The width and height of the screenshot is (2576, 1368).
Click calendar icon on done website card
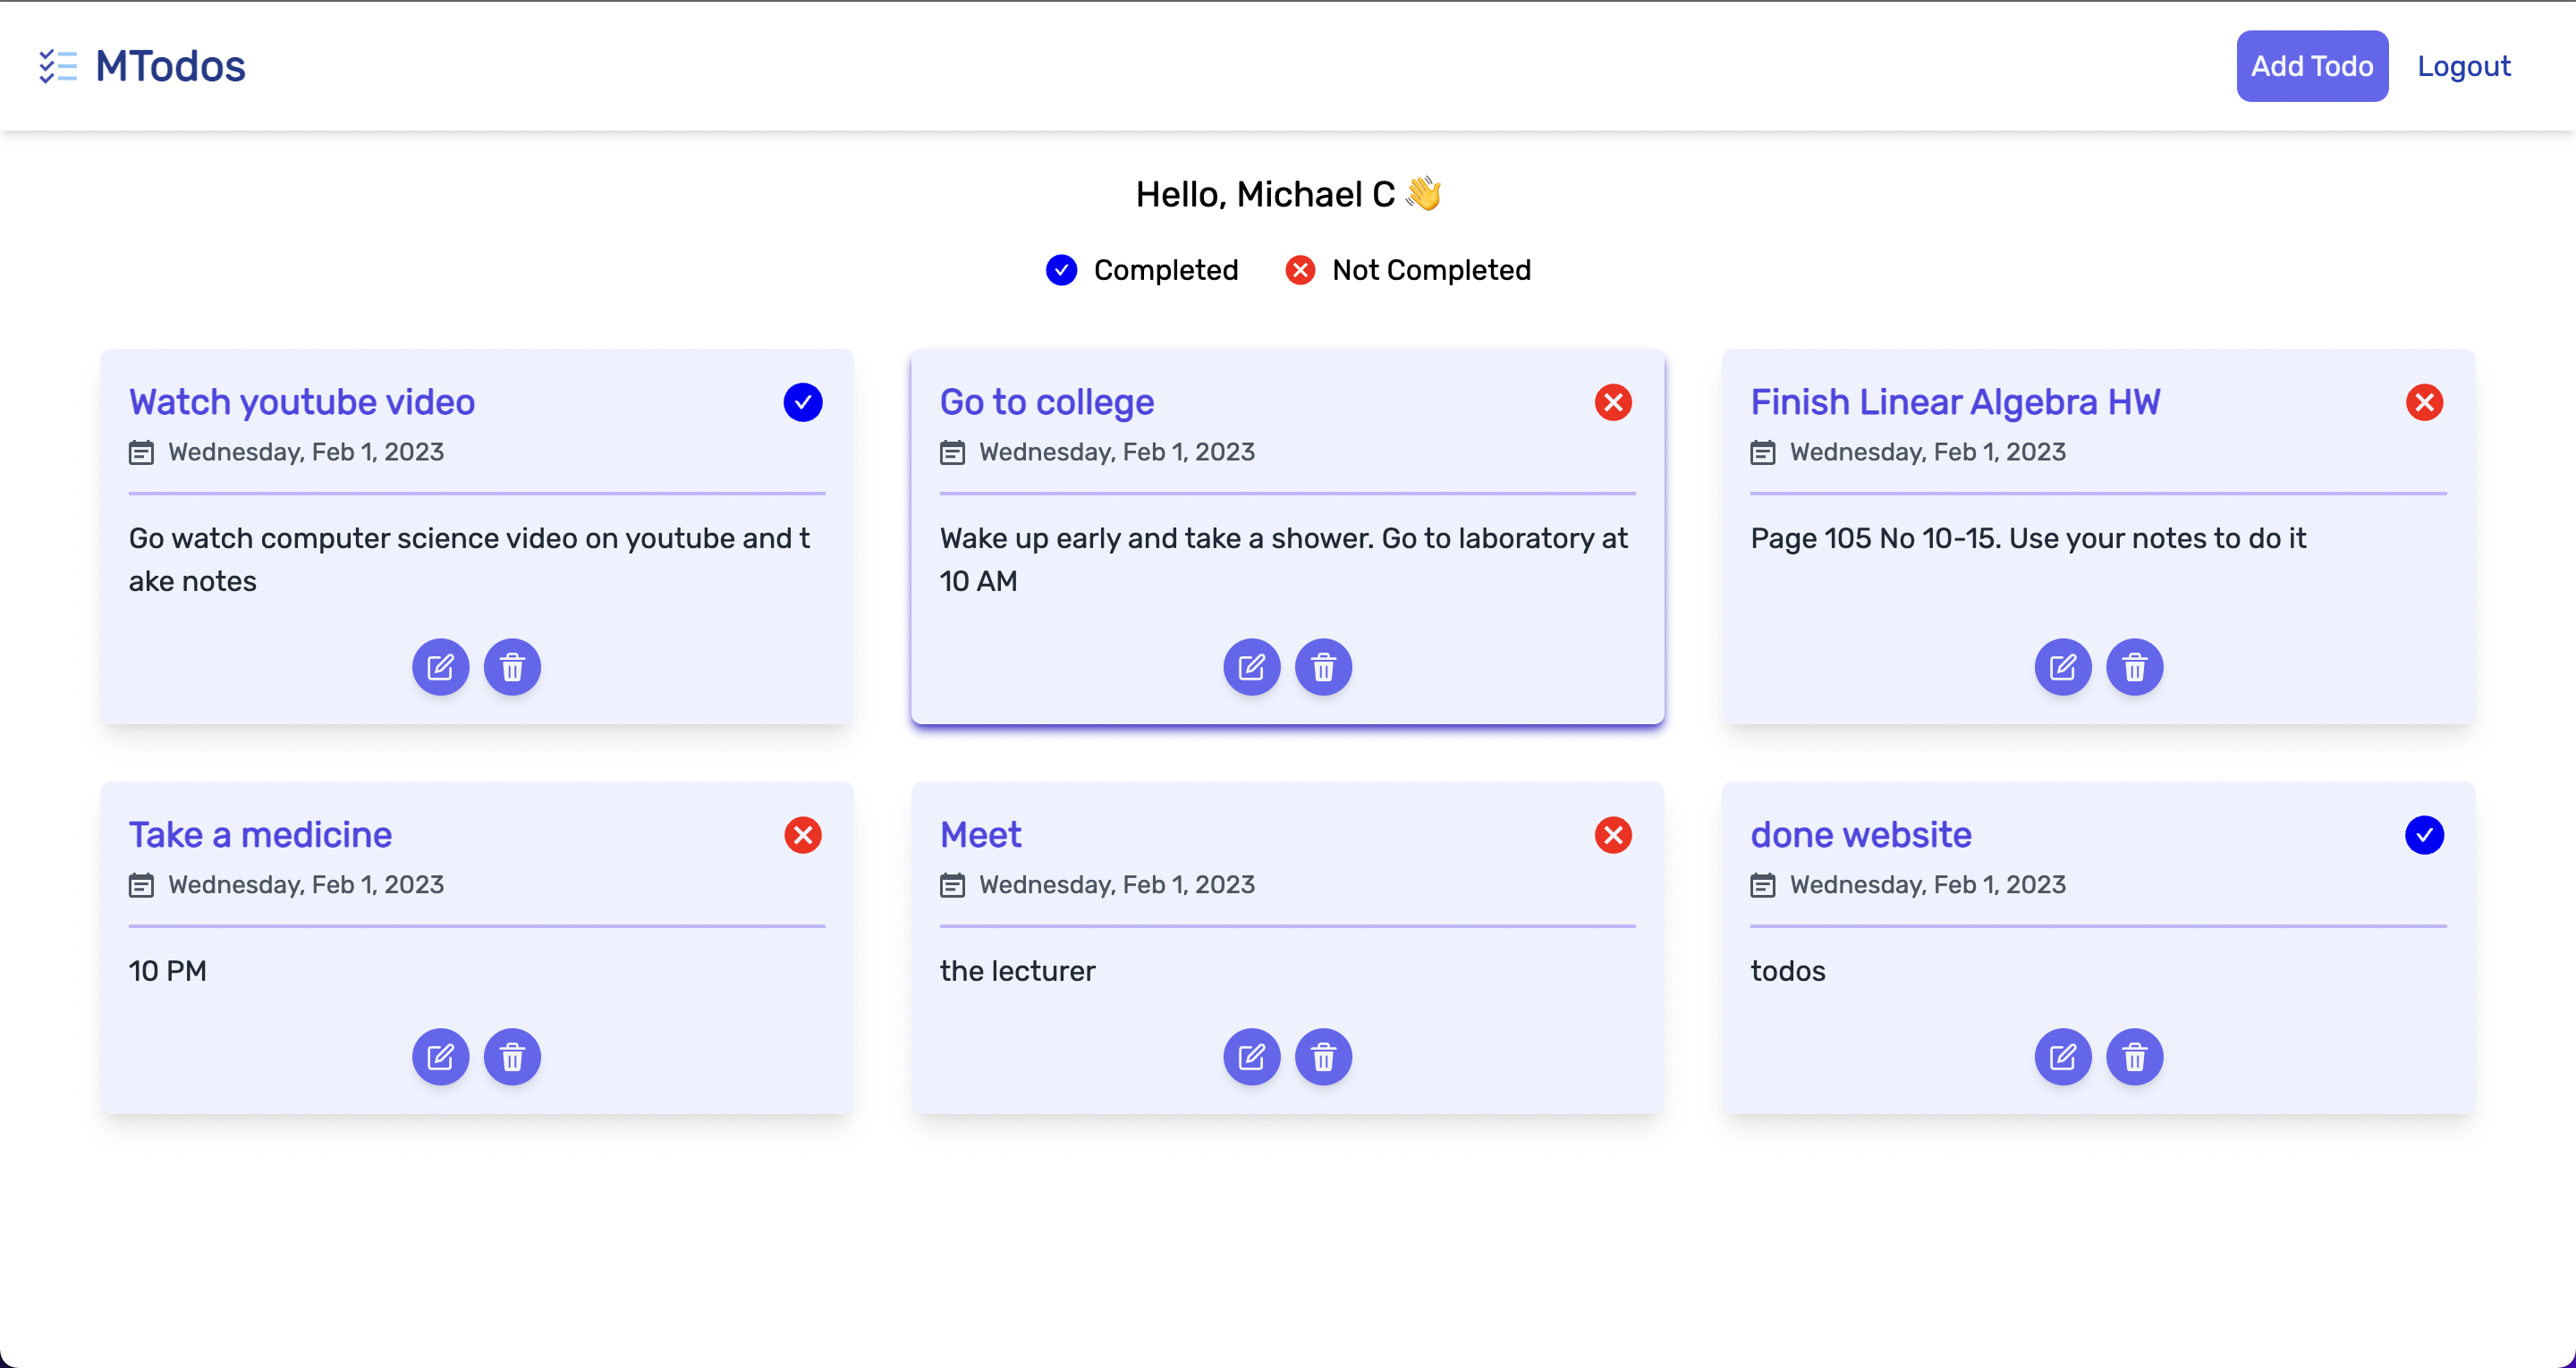[x=1763, y=886]
